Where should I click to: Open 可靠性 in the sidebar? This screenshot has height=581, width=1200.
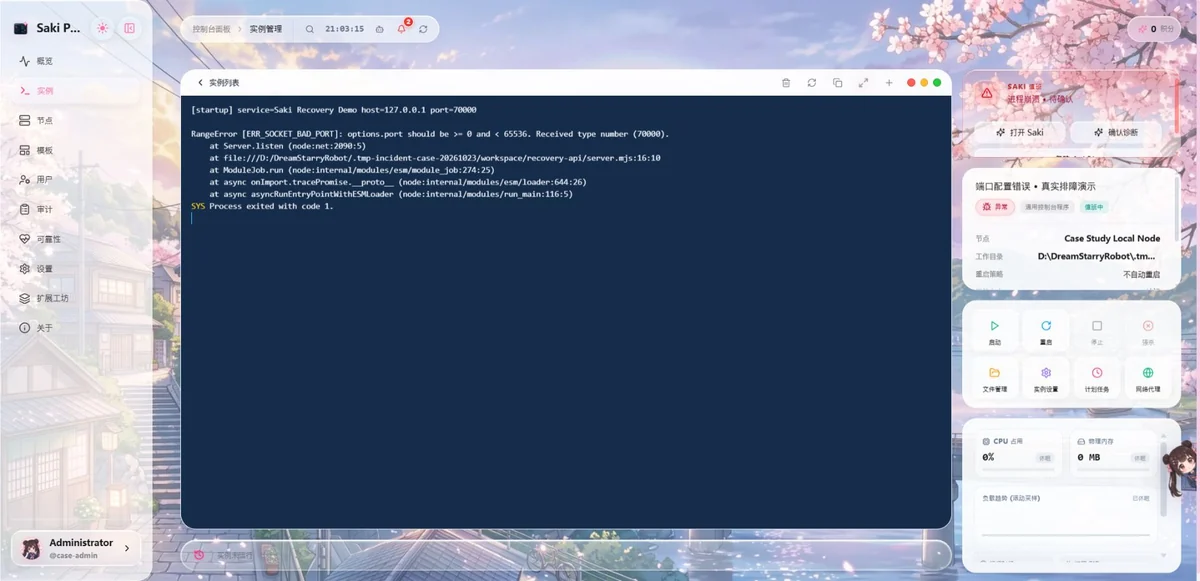pyautogui.click(x=76, y=239)
